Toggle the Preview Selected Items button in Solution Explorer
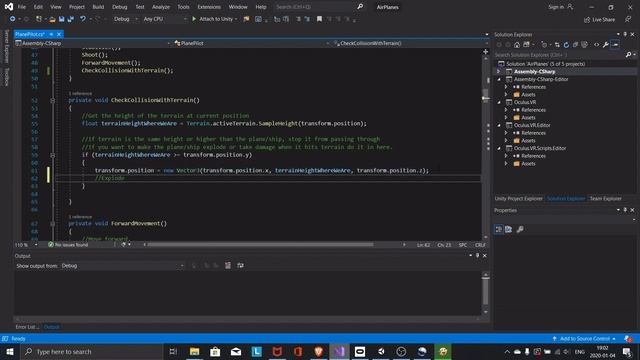 (x=616, y=45)
